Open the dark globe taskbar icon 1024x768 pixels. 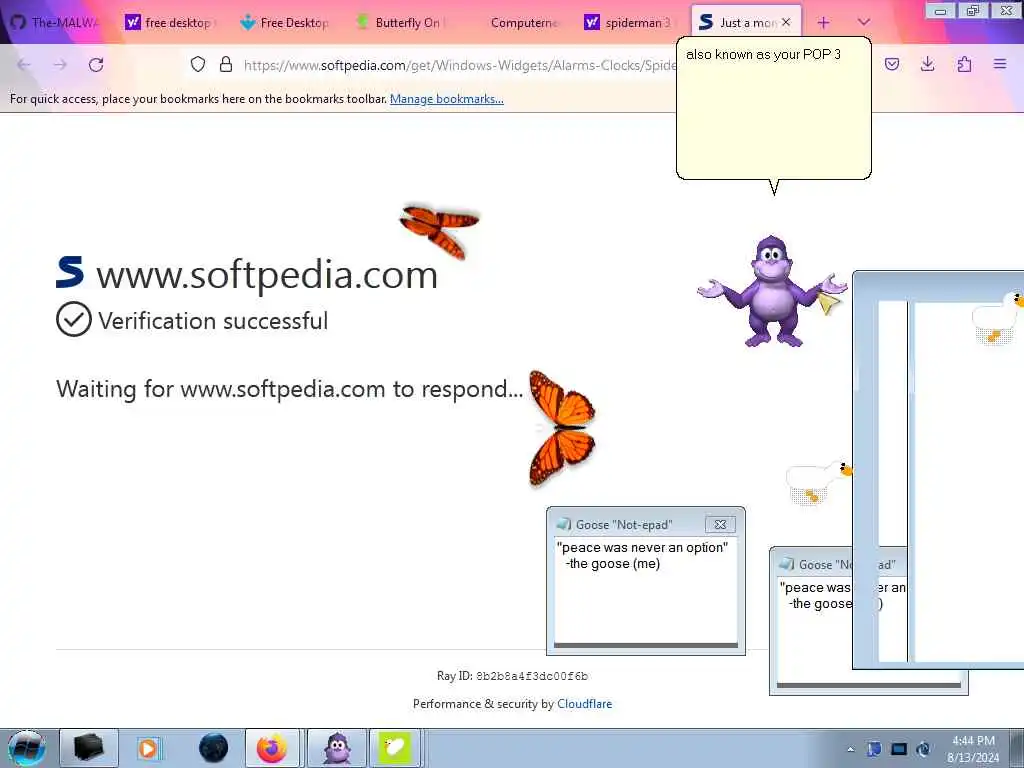click(214, 748)
